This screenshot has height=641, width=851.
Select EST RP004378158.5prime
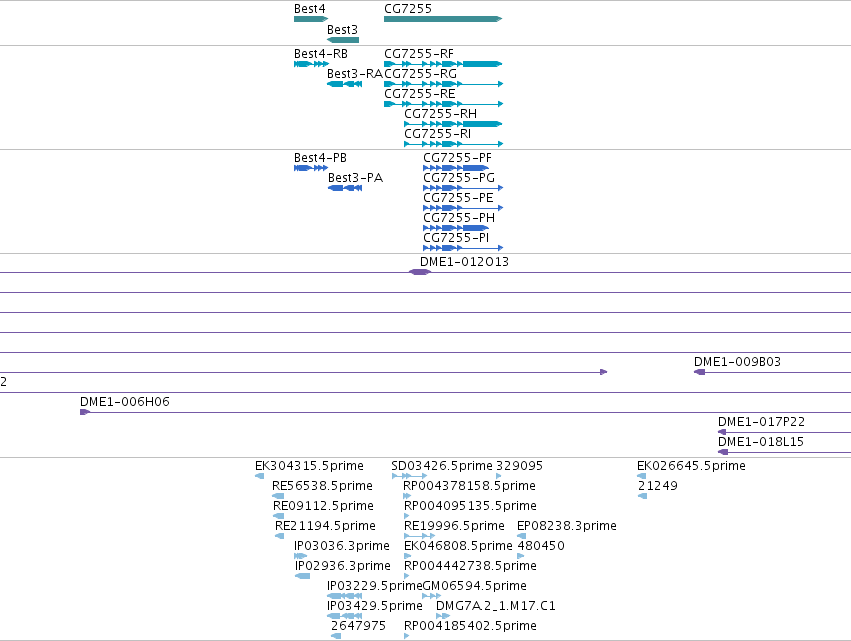point(469,486)
